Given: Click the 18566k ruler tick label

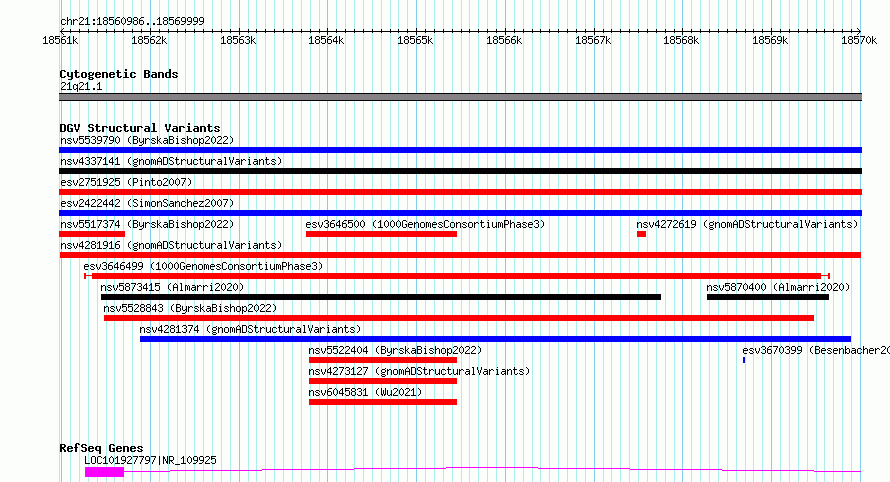Looking at the screenshot, I should coord(504,40).
